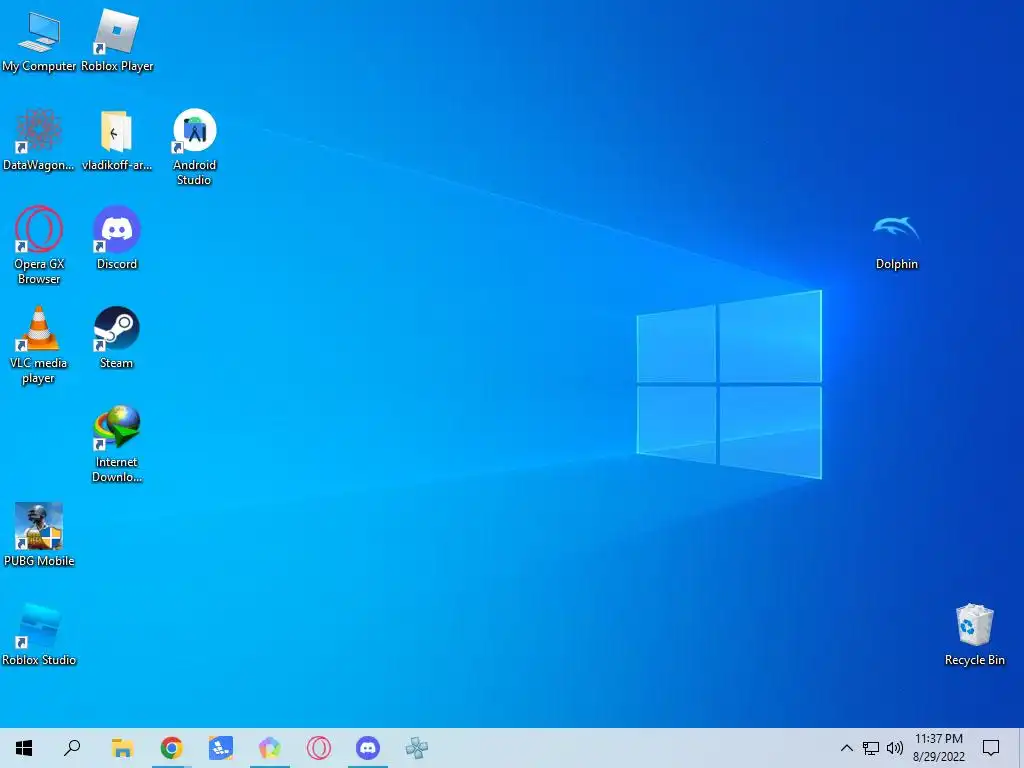Select the Opera GX Browser shortcut
This screenshot has height=768, width=1024.
[x=39, y=246]
